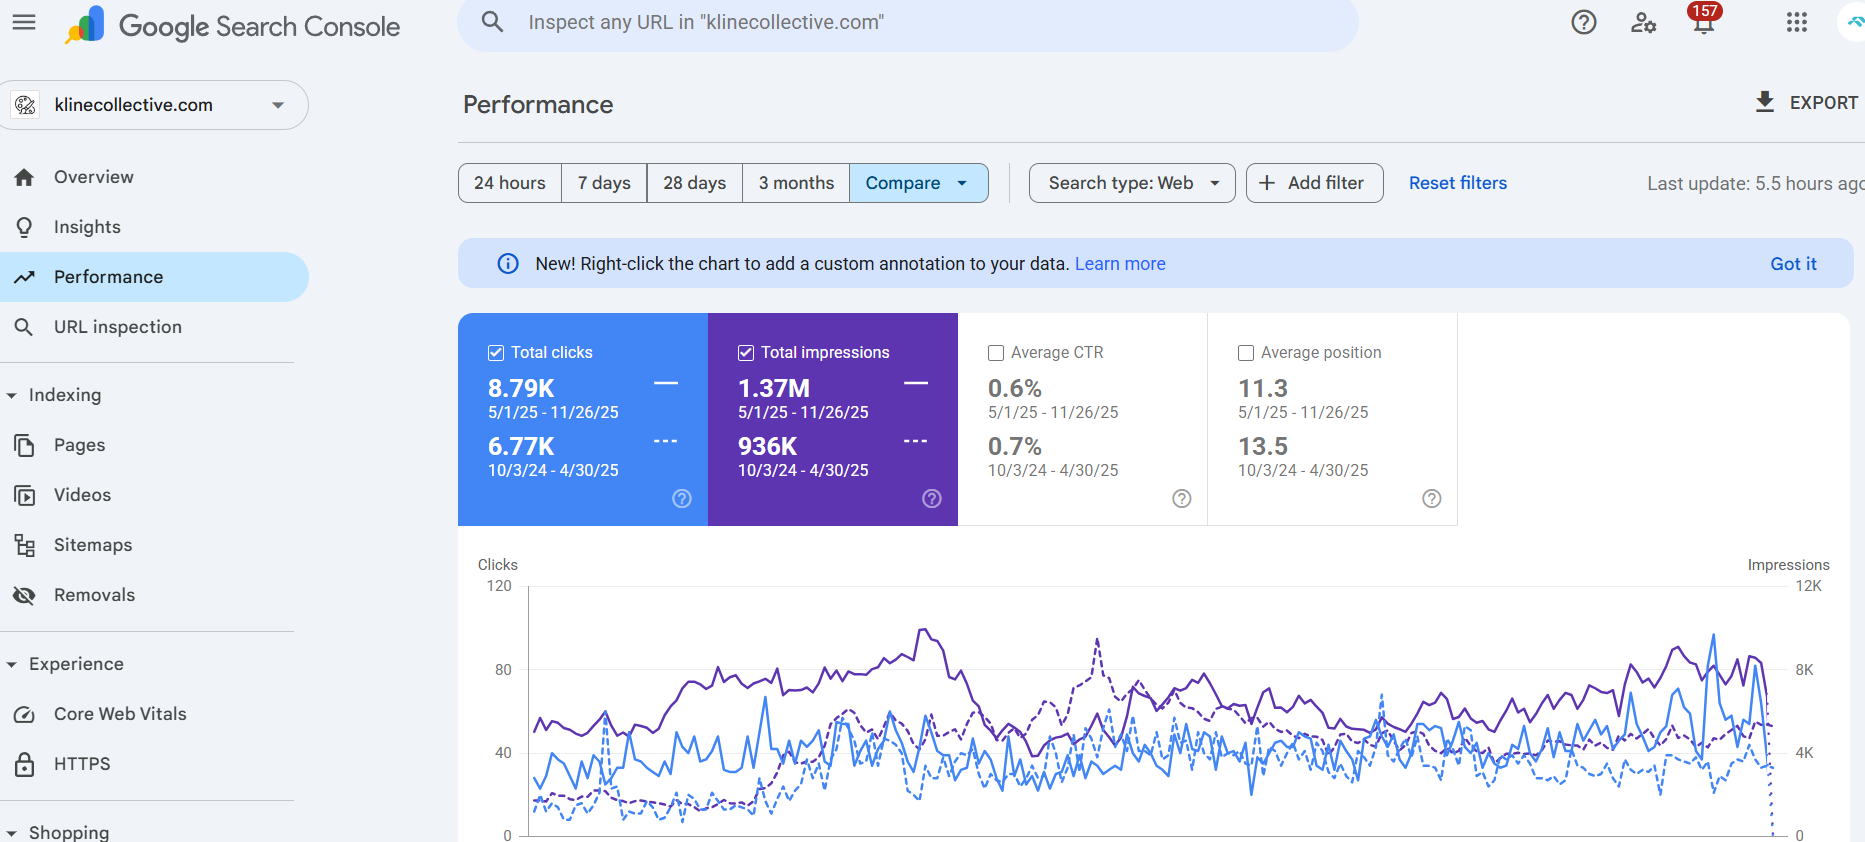Click help icon in Total clicks card
Viewport: 1865px width, 842px height.
682,498
